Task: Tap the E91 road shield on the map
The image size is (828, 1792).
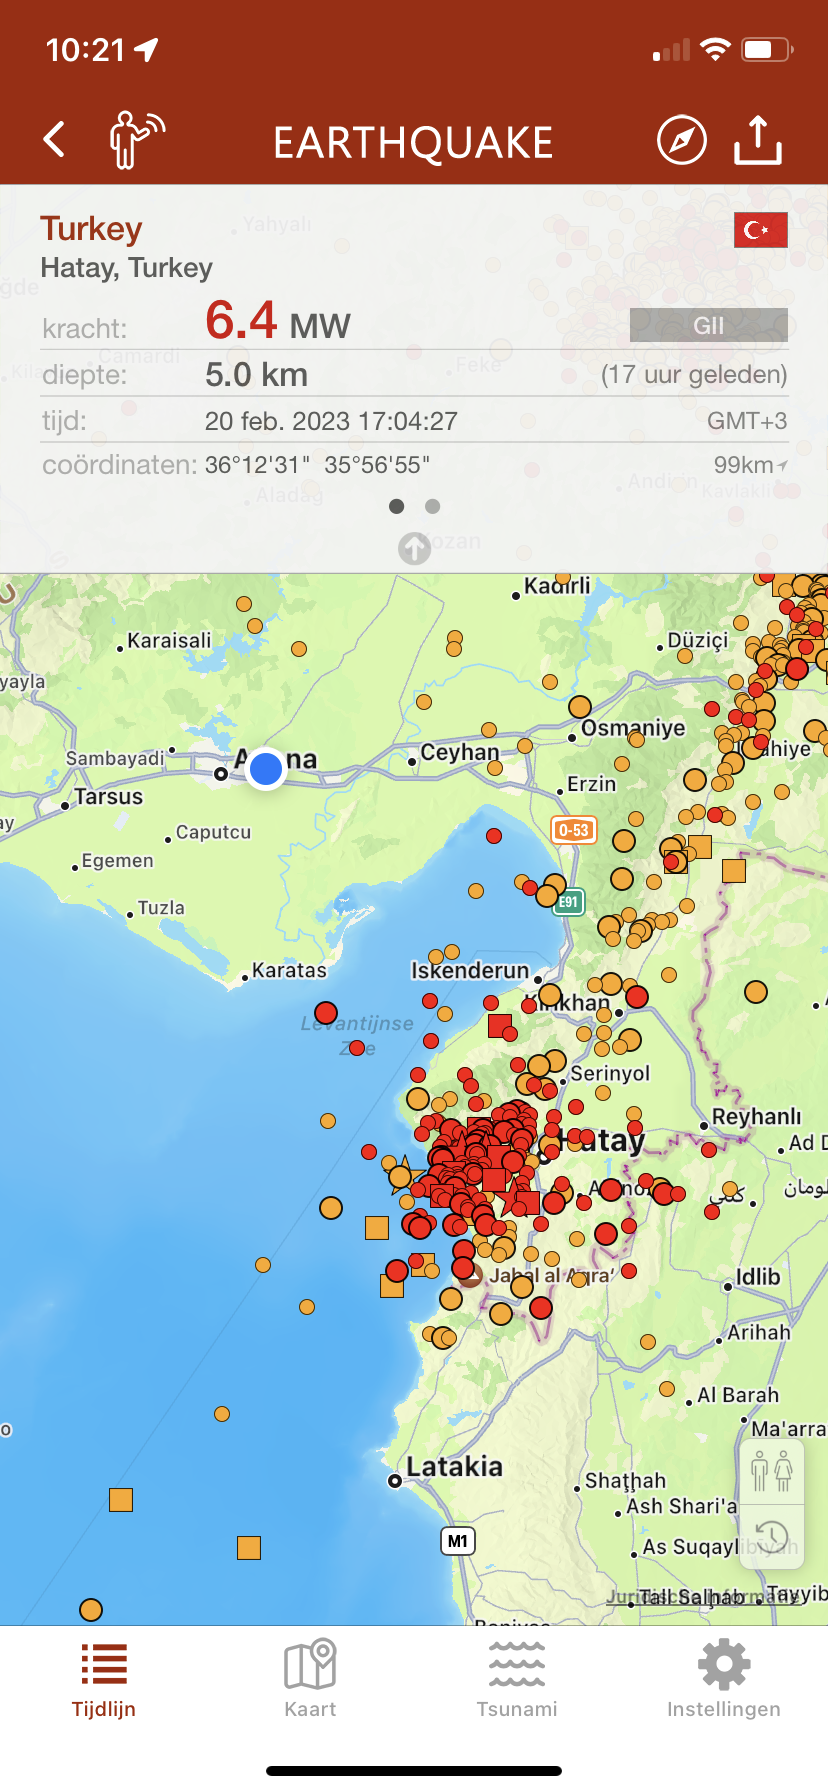Action: (x=568, y=902)
